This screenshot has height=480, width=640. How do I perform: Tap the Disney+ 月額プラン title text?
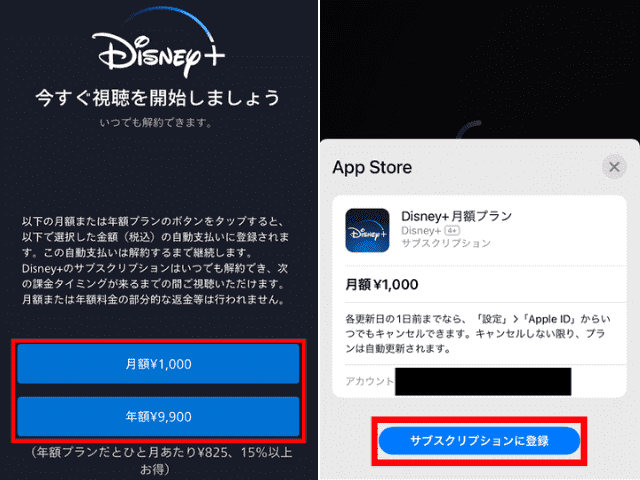[x=456, y=216]
